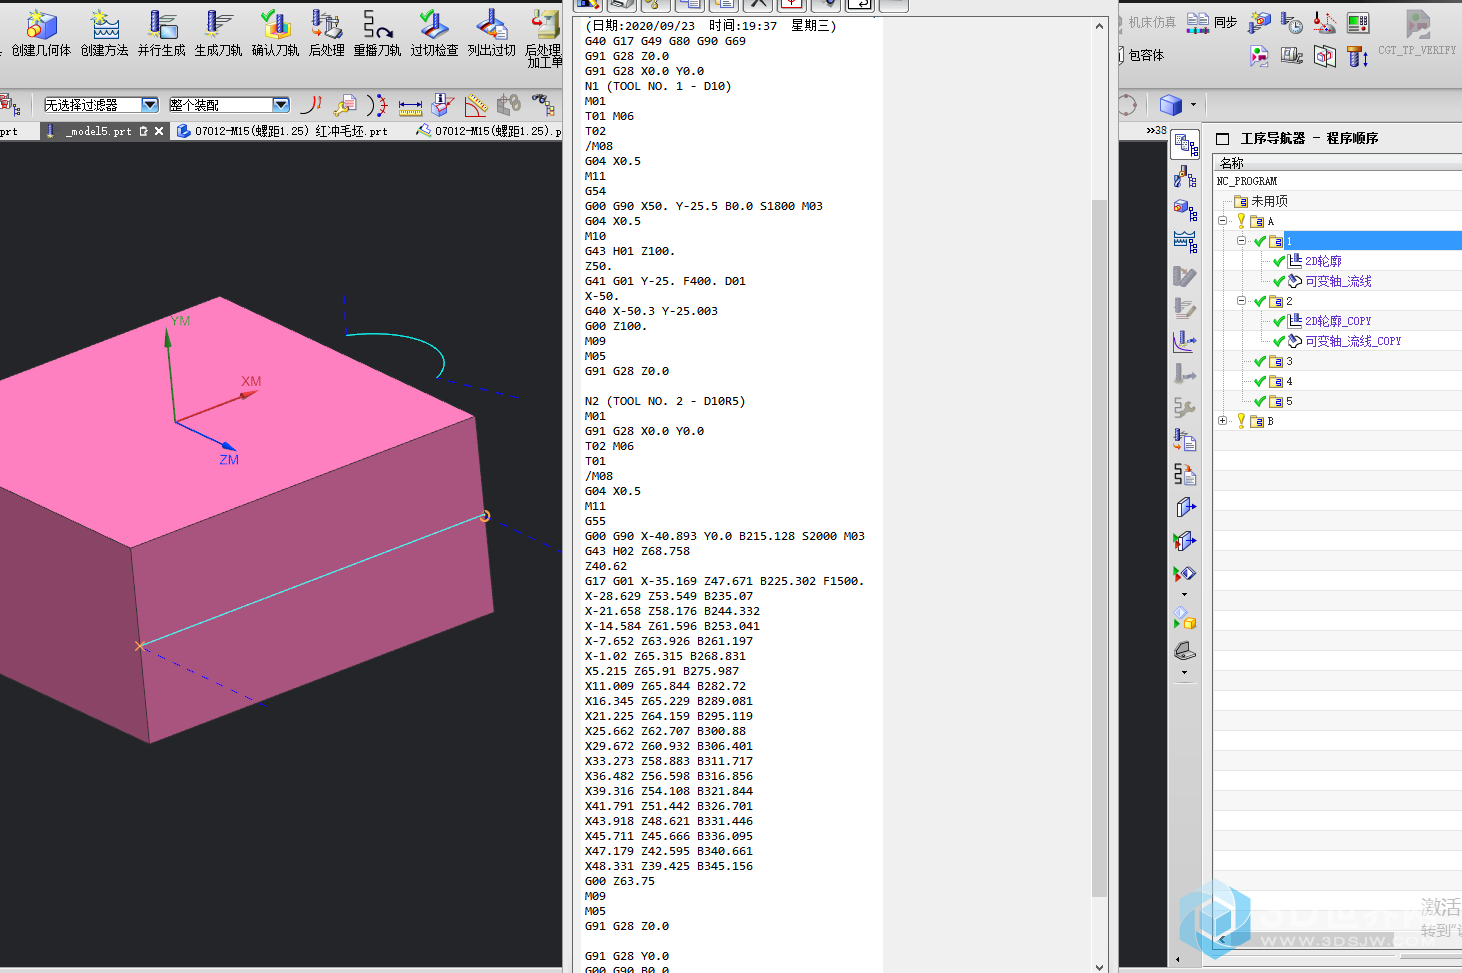Click the 'N1 (TOOL NO. 1 - D10)' line
The image size is (1462, 973).
click(x=658, y=86)
